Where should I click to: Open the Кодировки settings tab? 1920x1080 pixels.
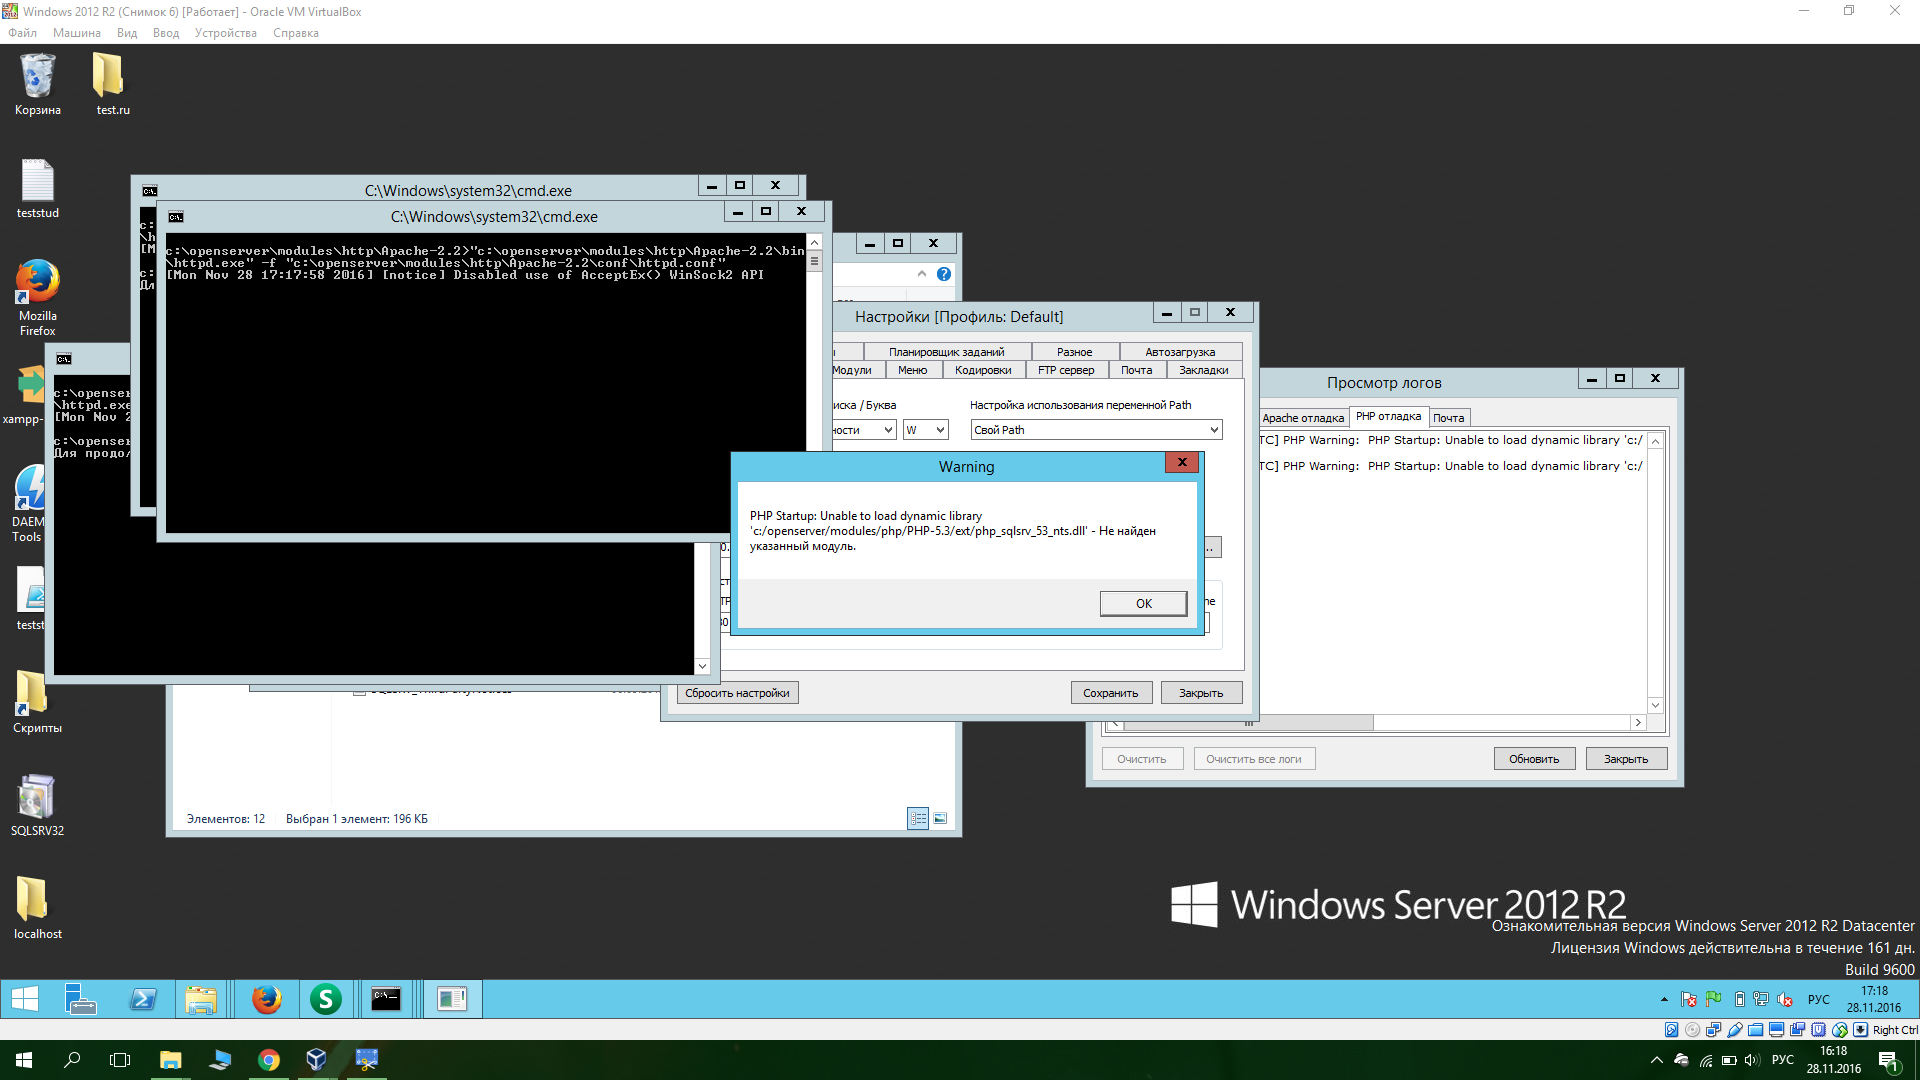pyautogui.click(x=982, y=370)
